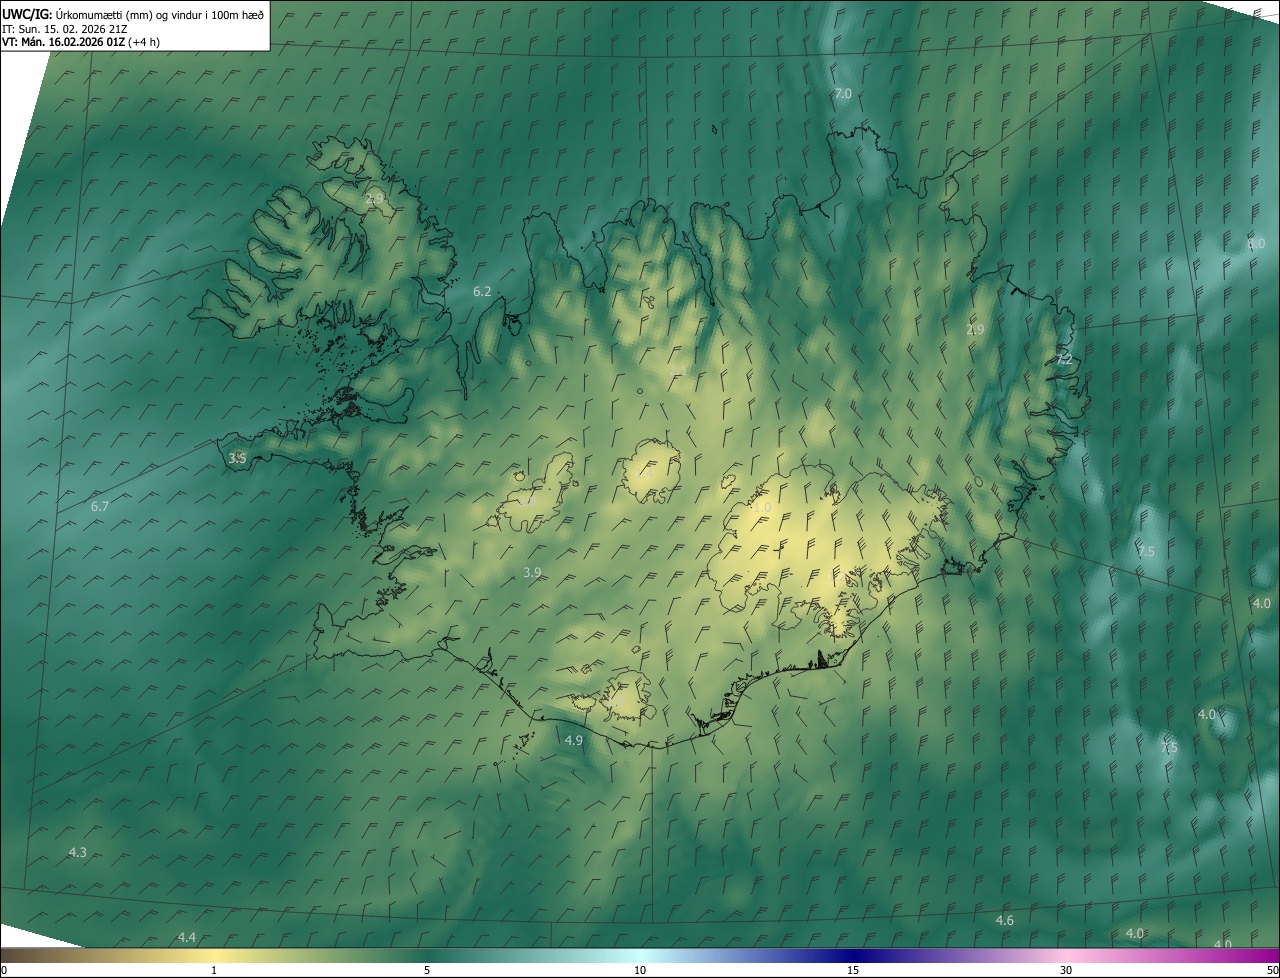
Task: Click the '1.0' value label over the central glacier
Action: (762, 508)
